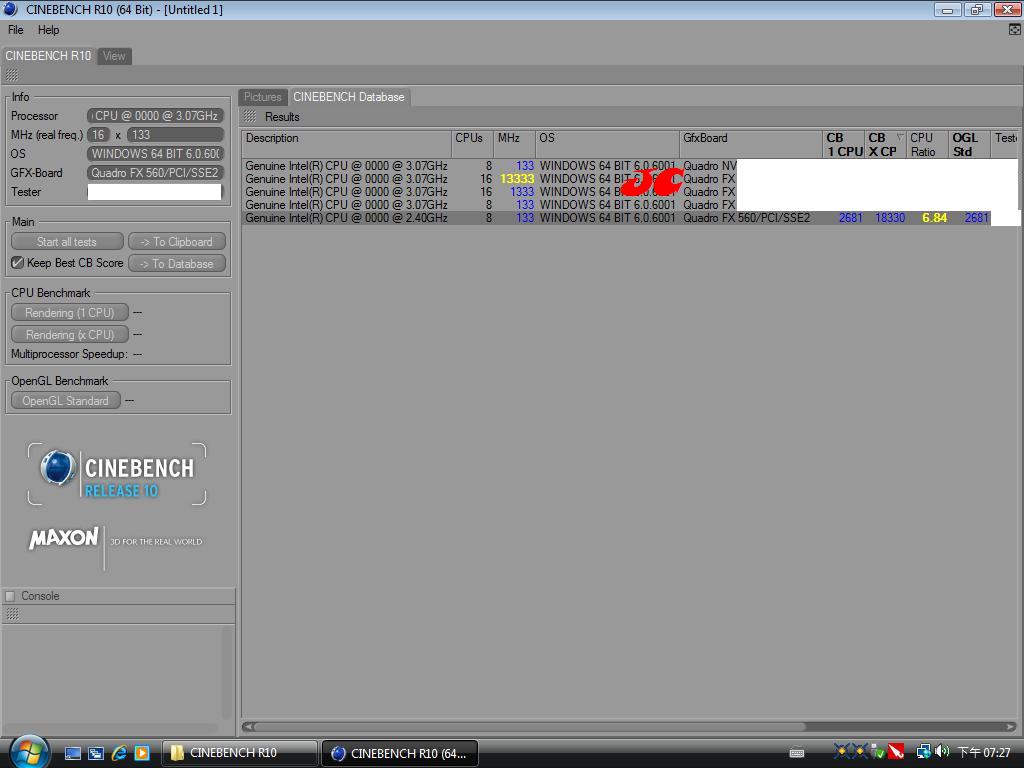
Task: Click the keyboard icon in taskbar
Action: point(797,753)
